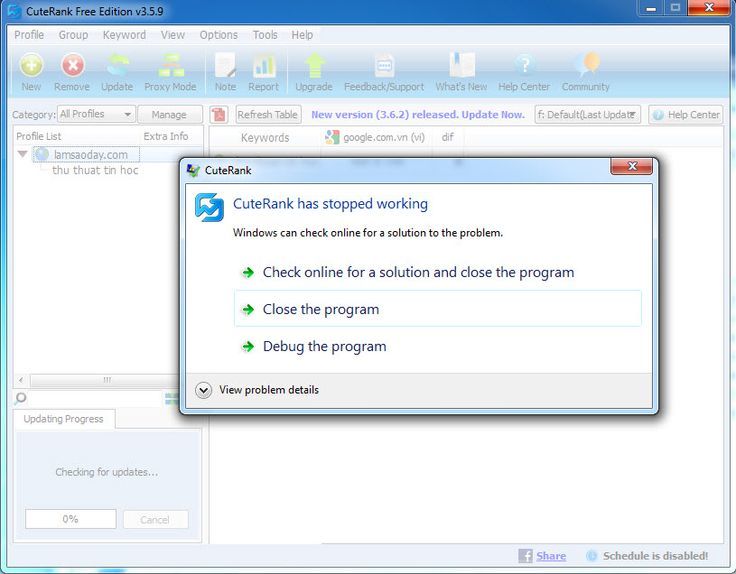736x574 pixels.
Task: Click the Extra Info column header
Action: 166,136
